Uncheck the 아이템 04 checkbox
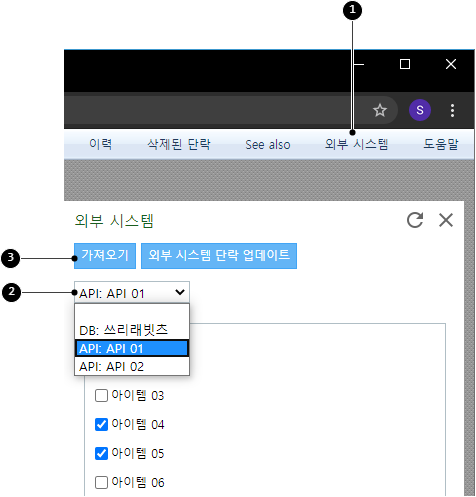Image resolution: width=476 pixels, height=497 pixels. (x=101, y=425)
